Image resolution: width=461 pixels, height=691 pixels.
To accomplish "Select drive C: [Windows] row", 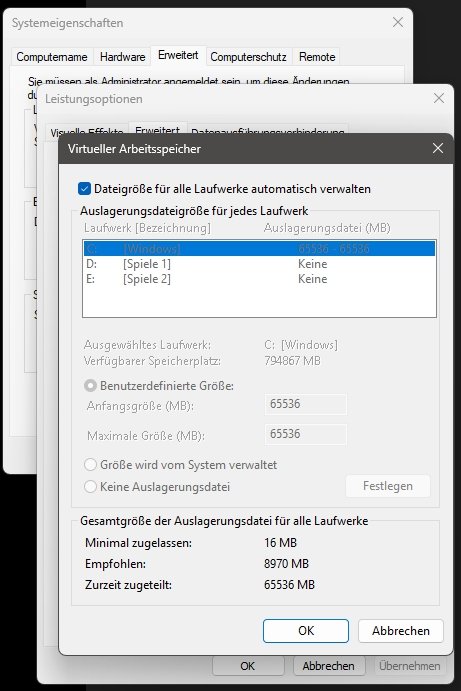I will pos(259,249).
